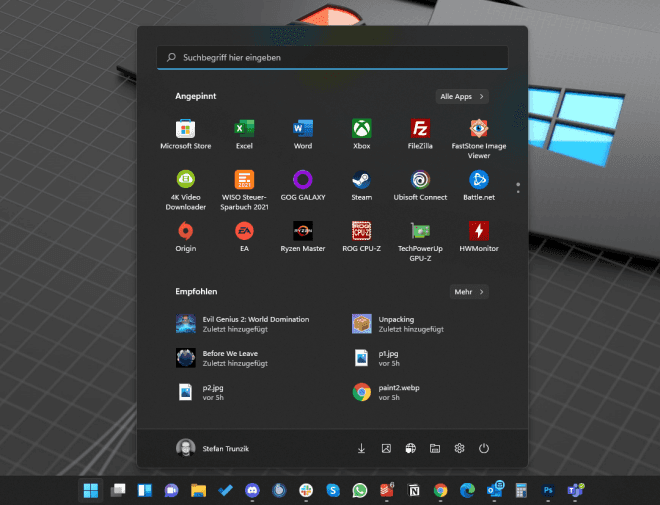Open Calculator from the taskbar
The image size is (660, 505).
pyautogui.click(x=521, y=490)
